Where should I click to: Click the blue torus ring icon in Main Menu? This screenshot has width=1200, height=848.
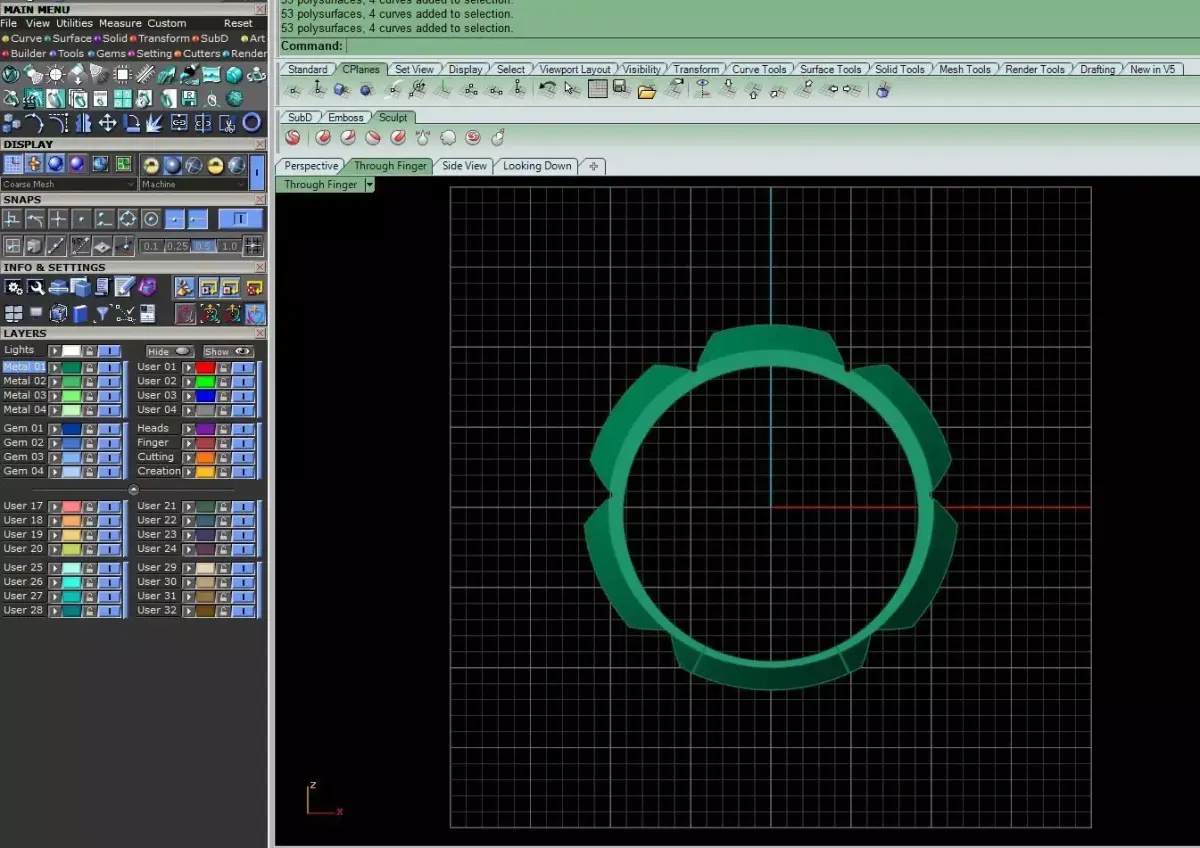tap(251, 122)
